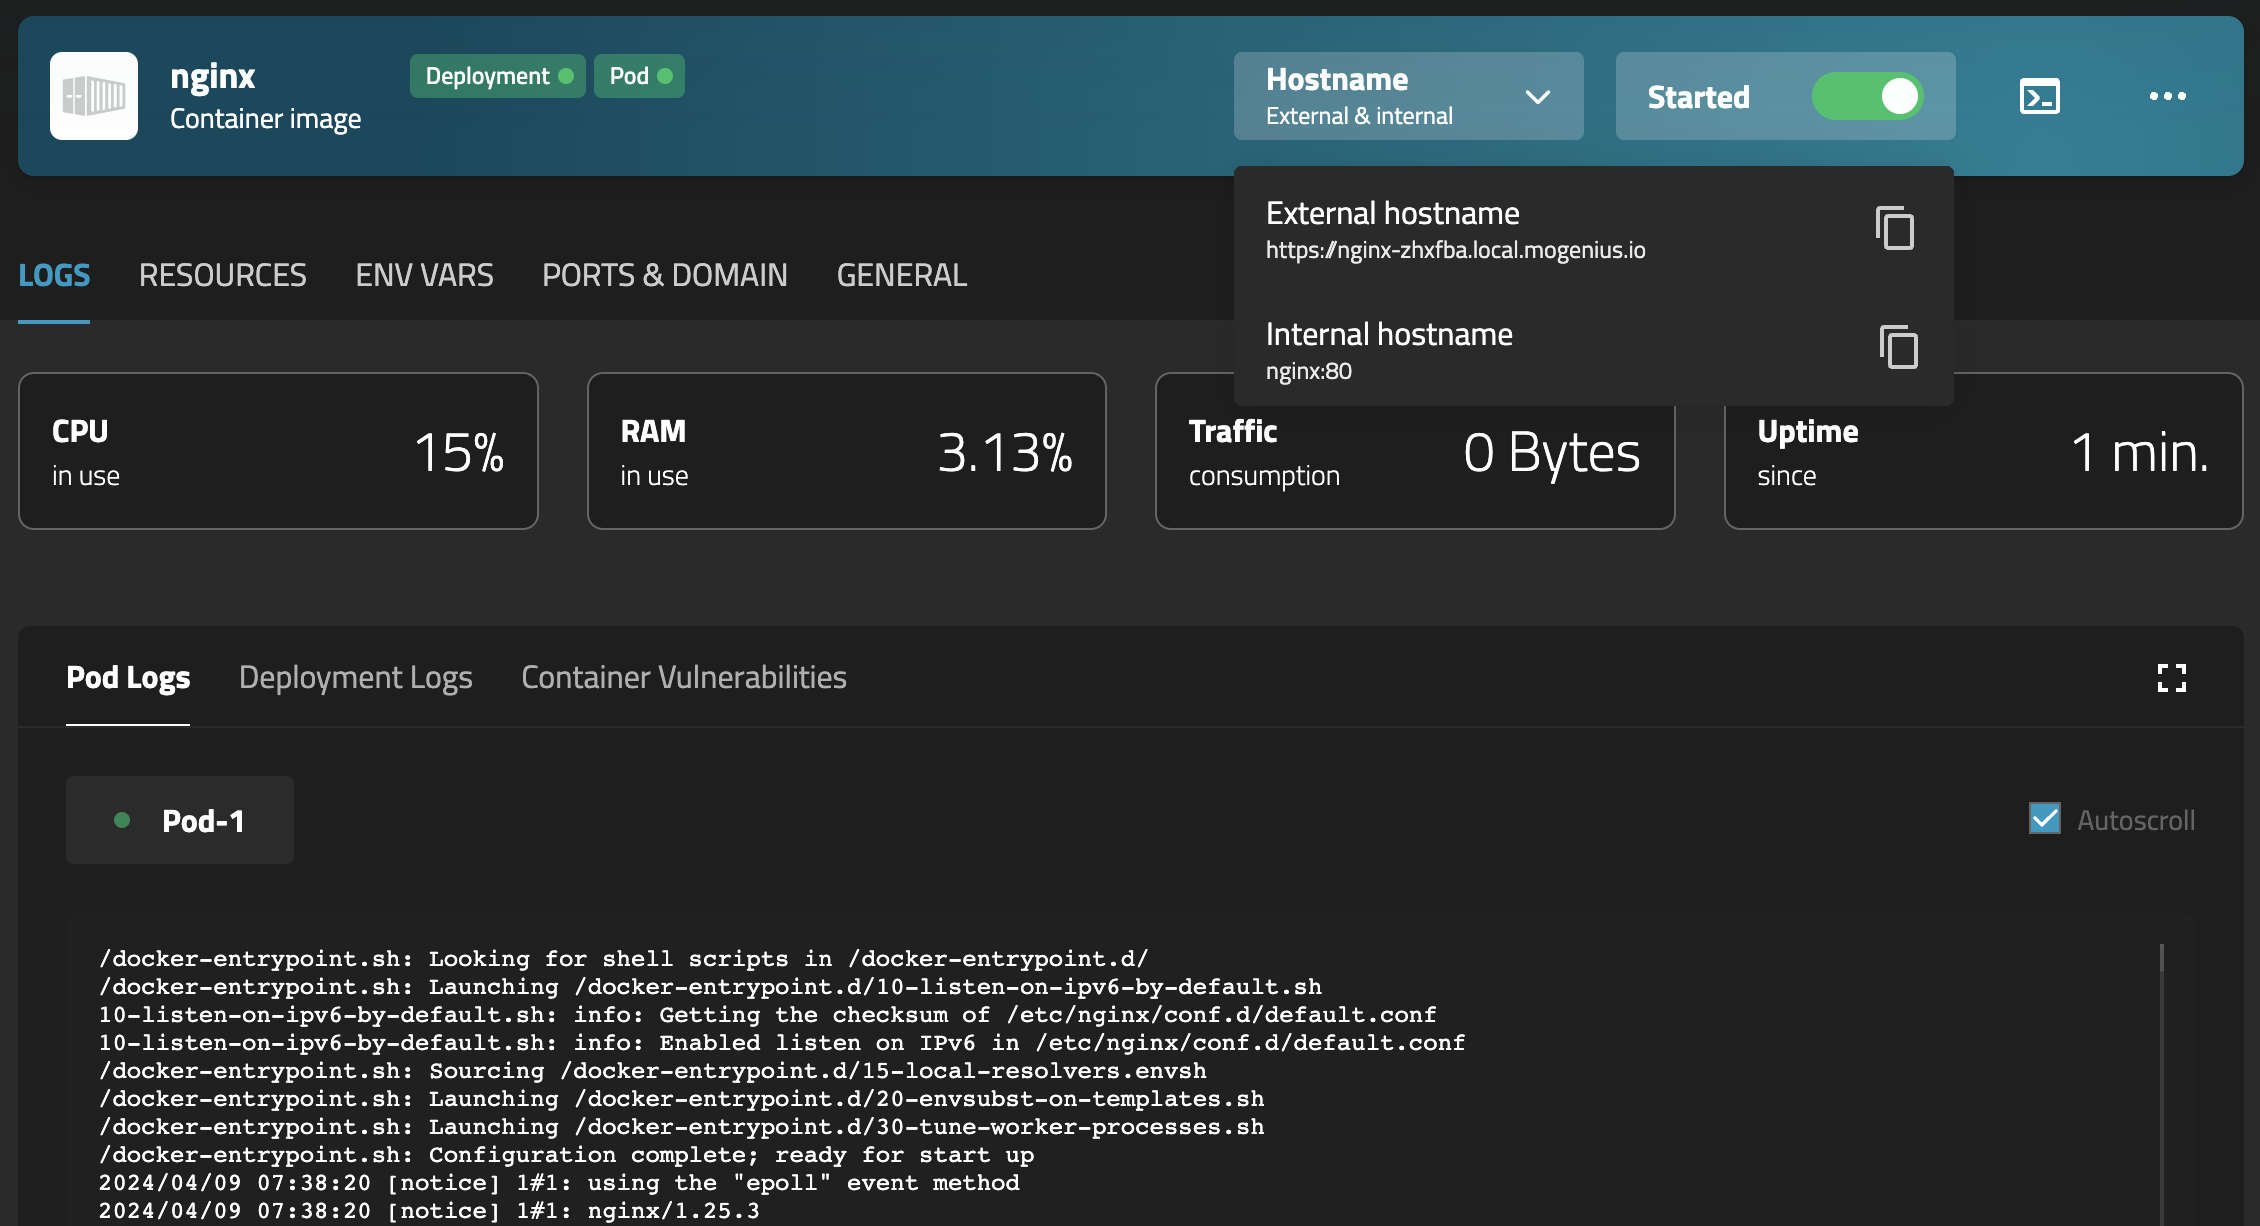The width and height of the screenshot is (2260, 1226).
Task: Show Deployment Logs
Action: click(355, 678)
